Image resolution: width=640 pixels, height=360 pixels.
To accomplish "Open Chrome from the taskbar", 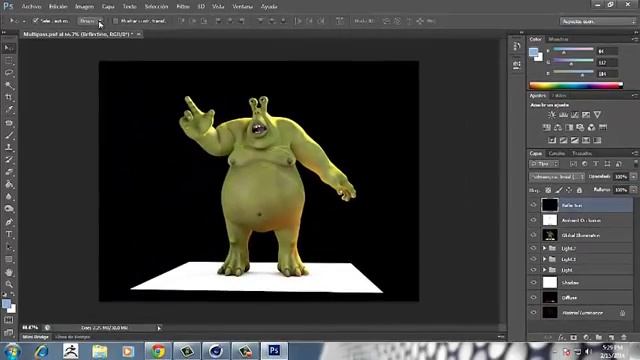I will 158,351.
